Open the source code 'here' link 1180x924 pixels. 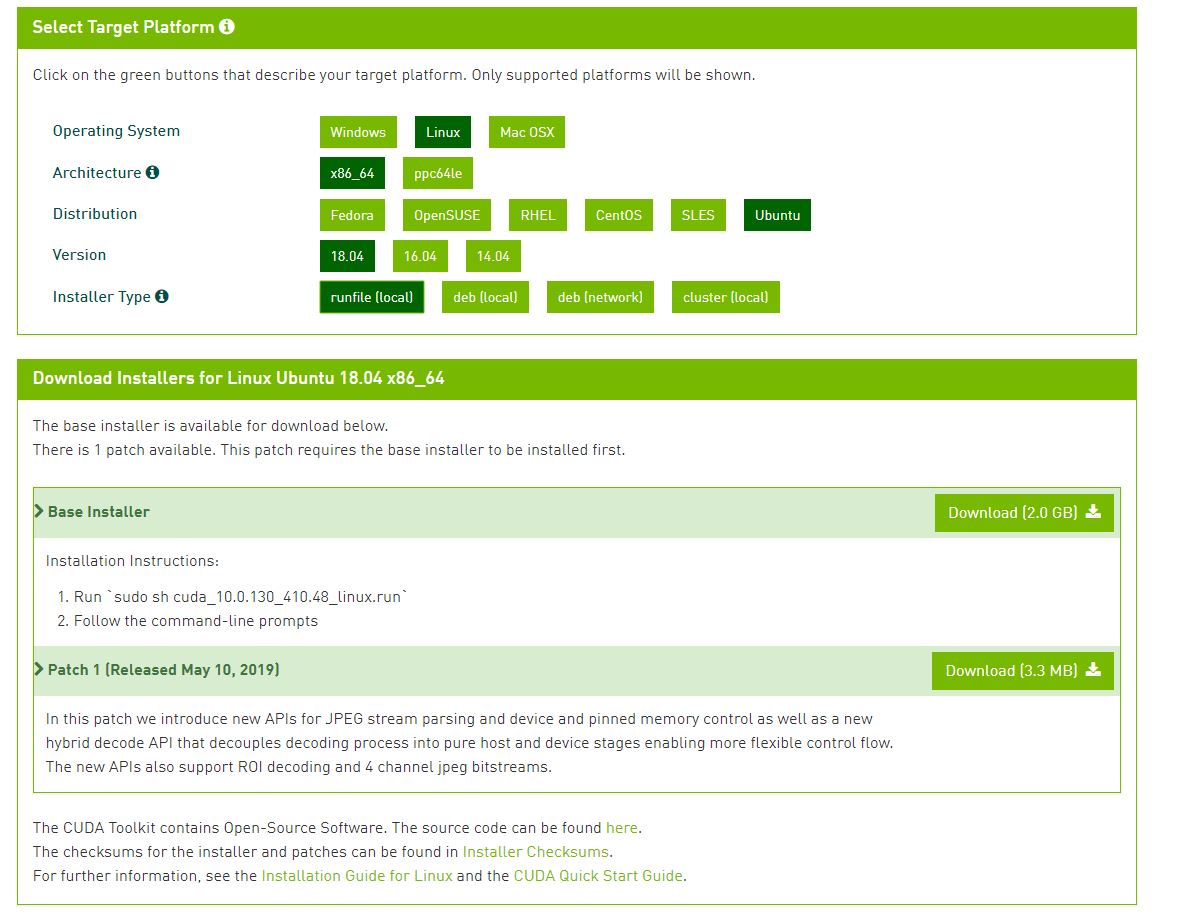click(621, 828)
